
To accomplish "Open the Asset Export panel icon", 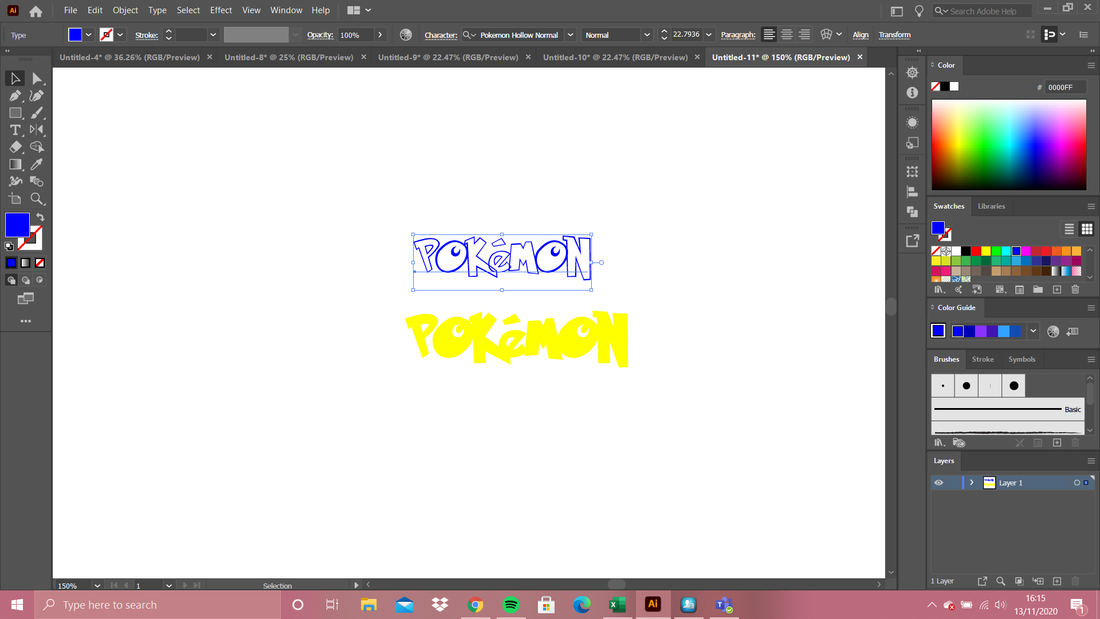I will (912, 241).
